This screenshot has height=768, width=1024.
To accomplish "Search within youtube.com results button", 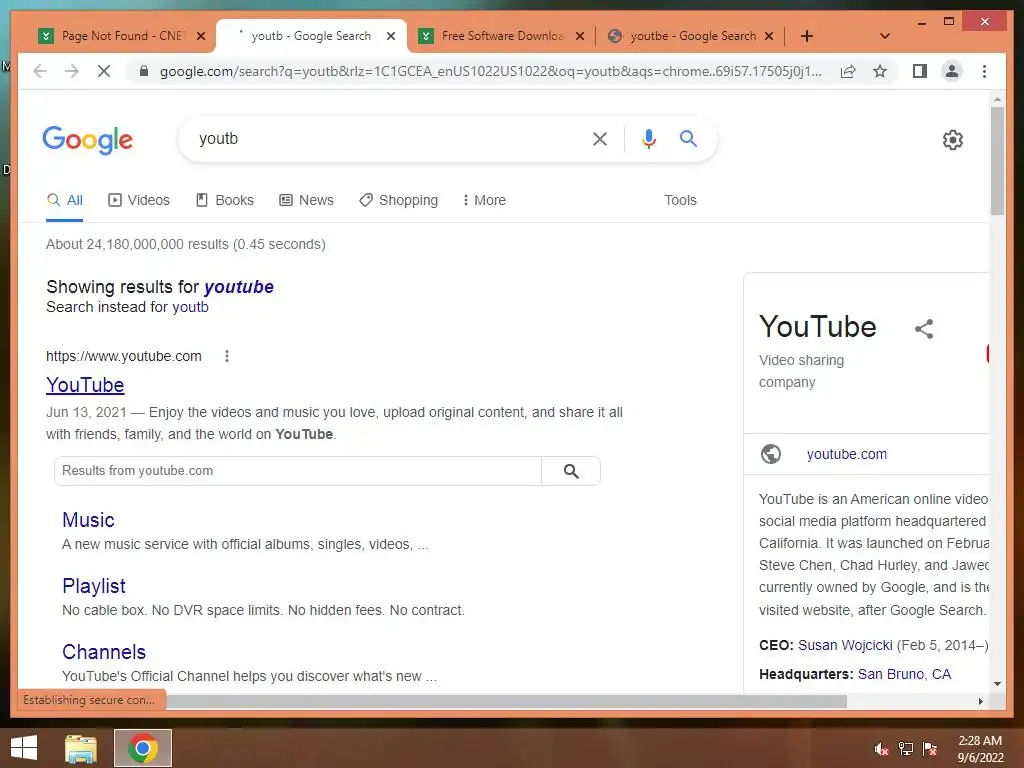I will tap(571, 471).
